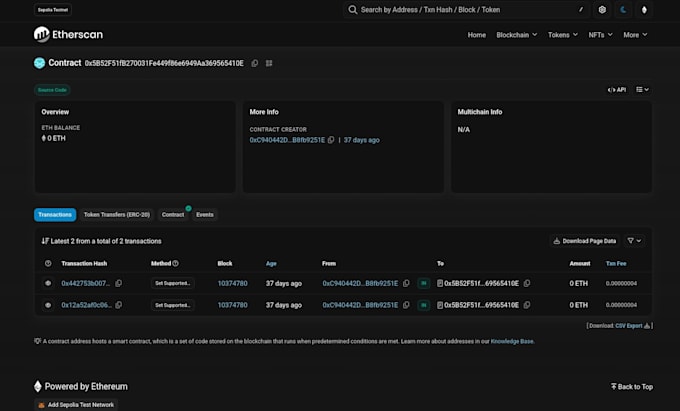Click the Source Code badge
Image resolution: width=680 pixels, height=411 pixels.
(52, 90)
